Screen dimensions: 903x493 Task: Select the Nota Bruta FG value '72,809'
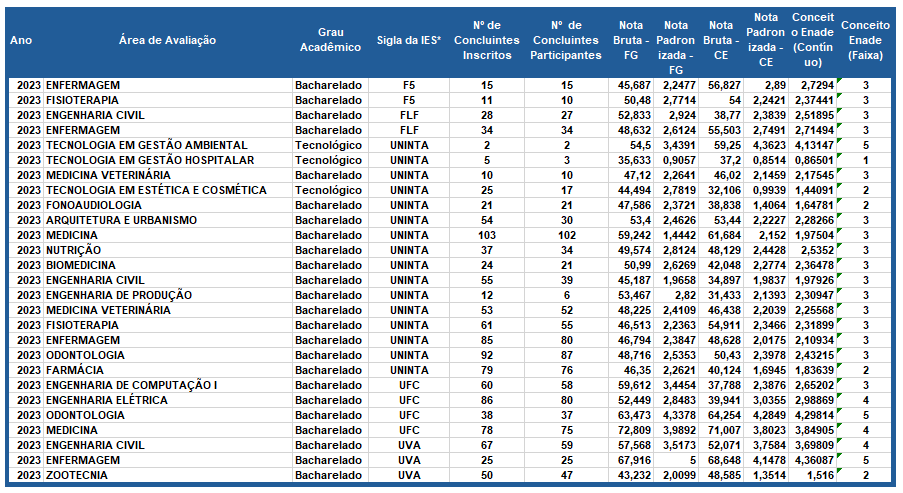pos(634,430)
